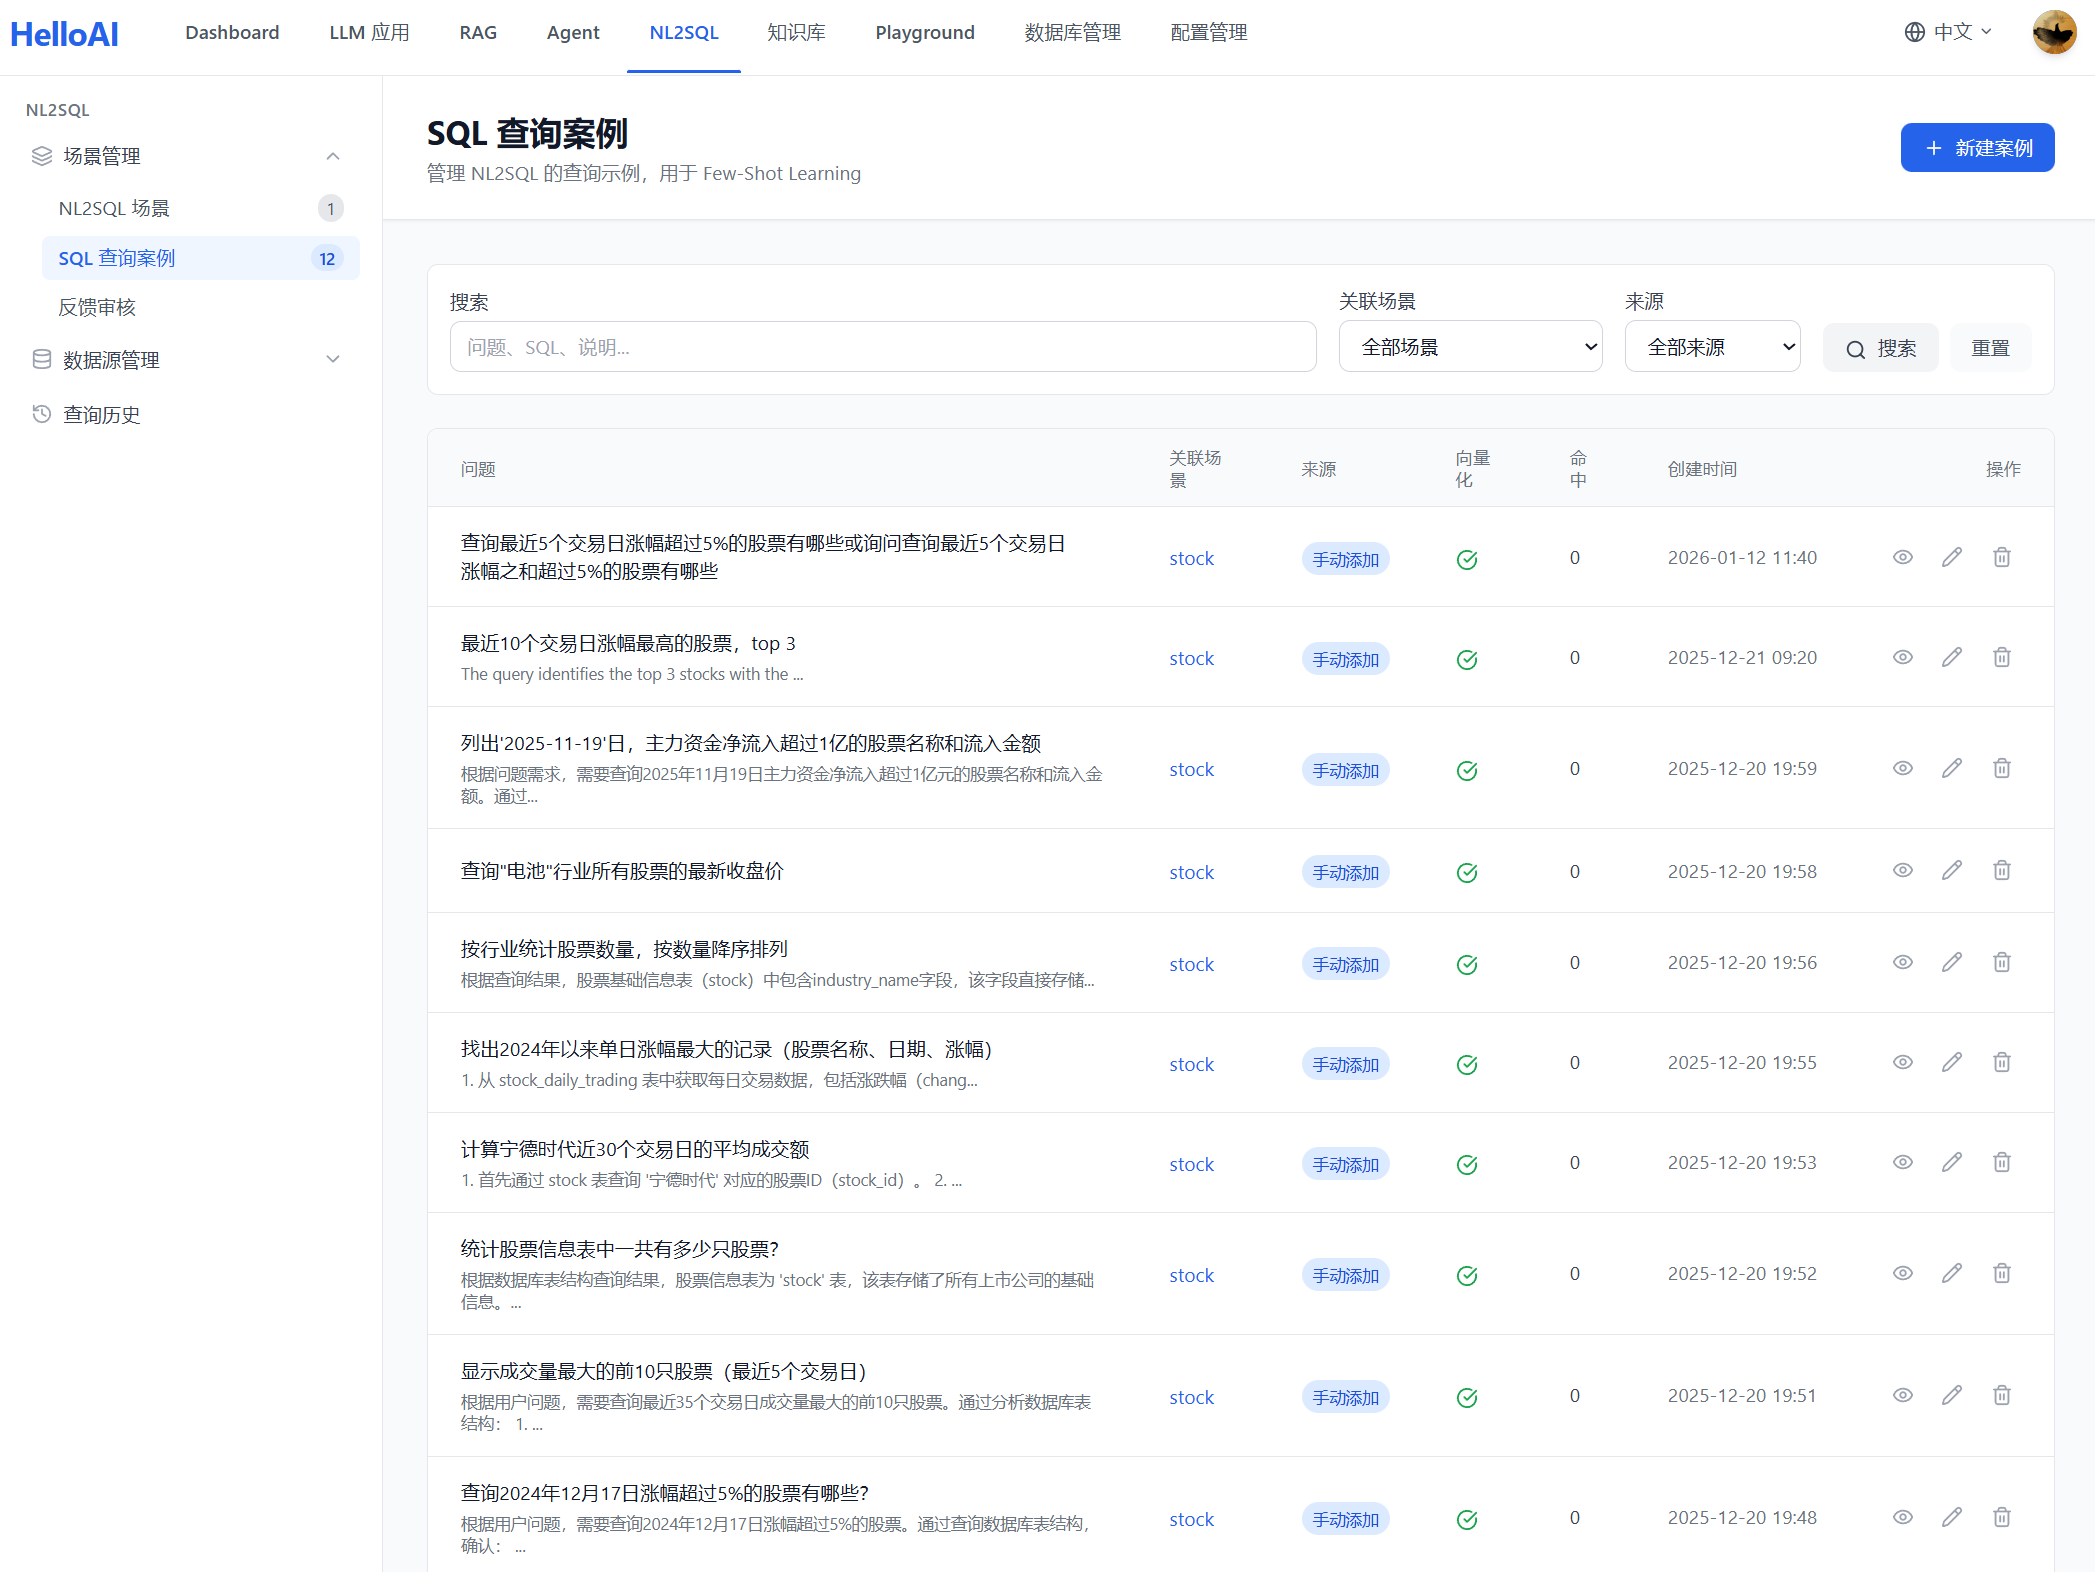Delete the '电池' industry query case
2095x1572 pixels.
pyautogui.click(x=2001, y=870)
